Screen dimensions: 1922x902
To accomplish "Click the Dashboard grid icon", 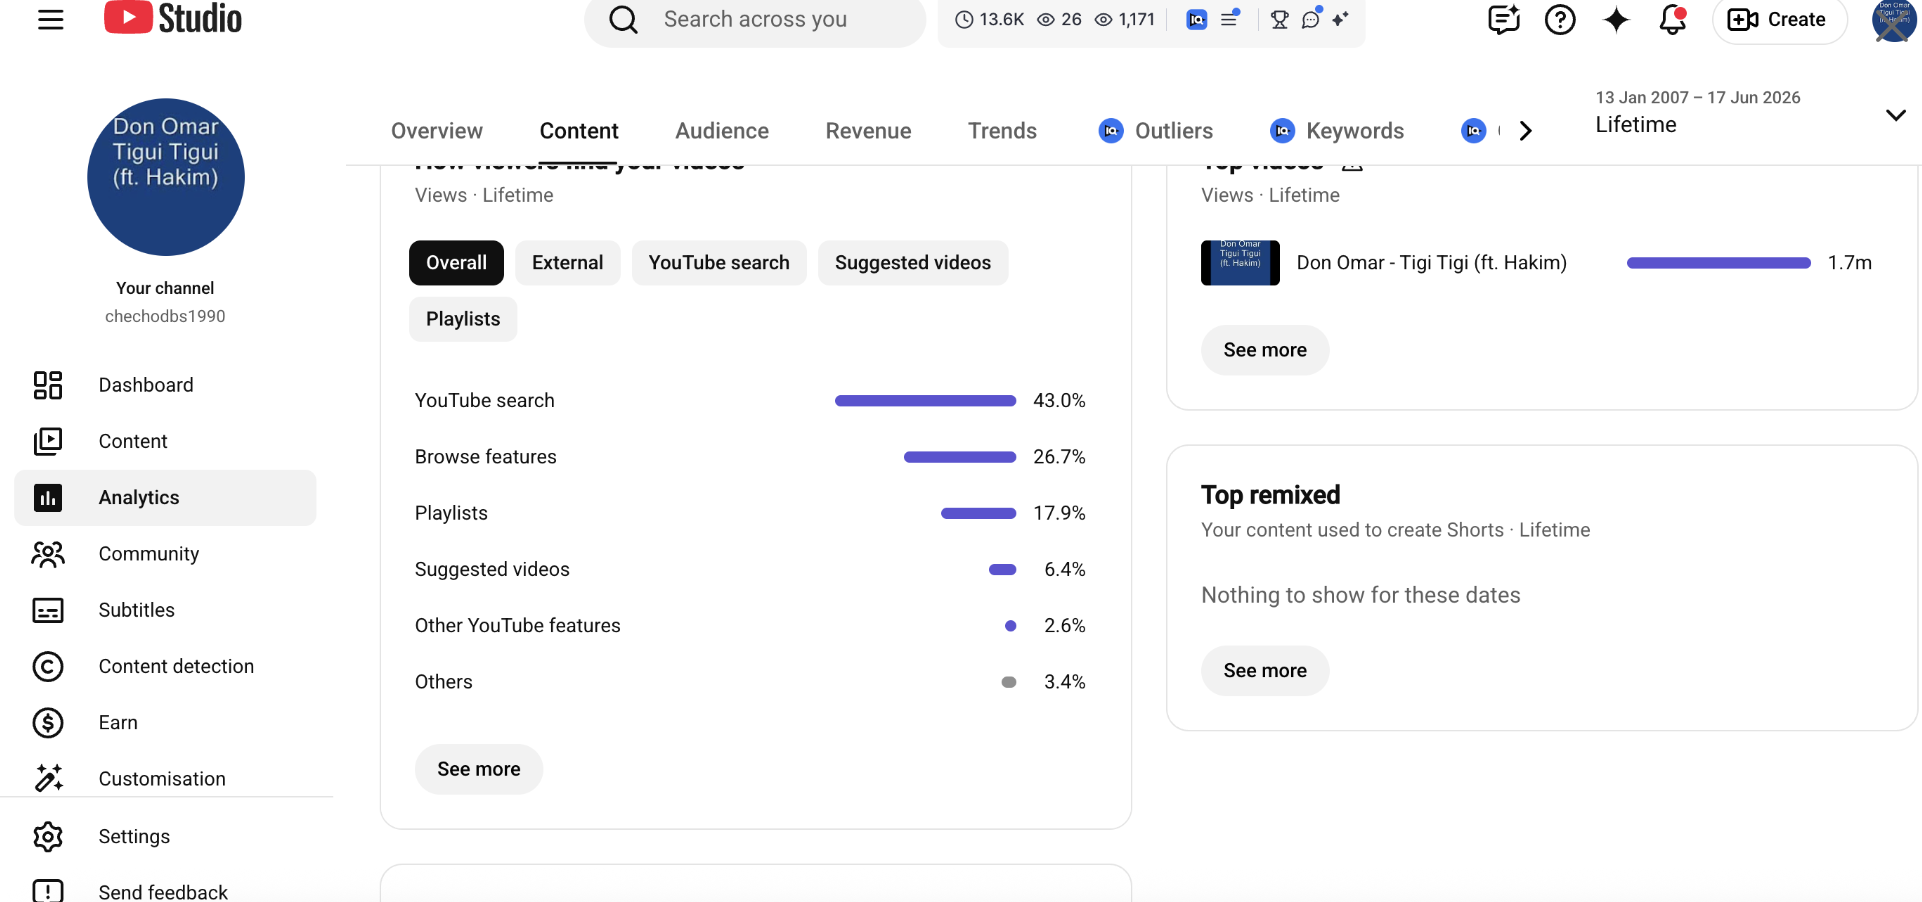I will pyautogui.click(x=48, y=385).
